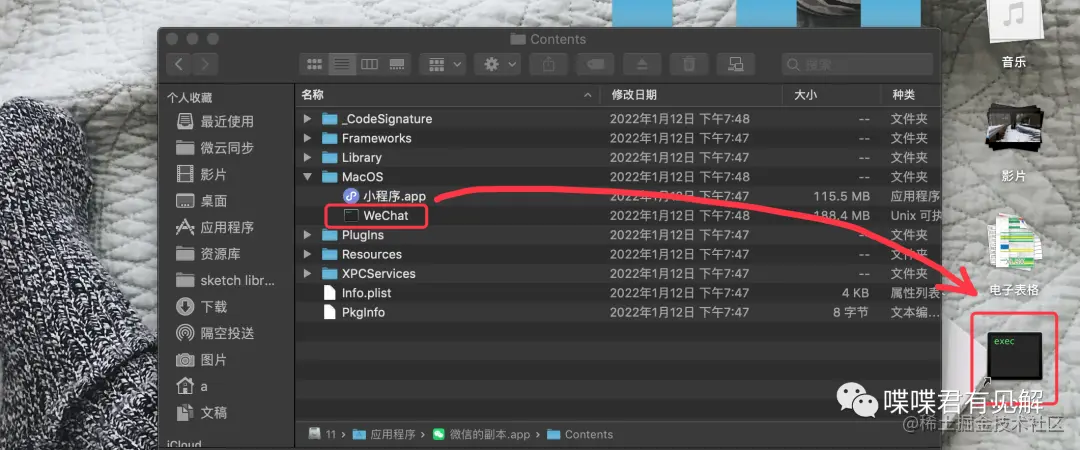The height and width of the screenshot is (450, 1080).
Task: Open 下载 in the sidebar
Action: pos(202,307)
